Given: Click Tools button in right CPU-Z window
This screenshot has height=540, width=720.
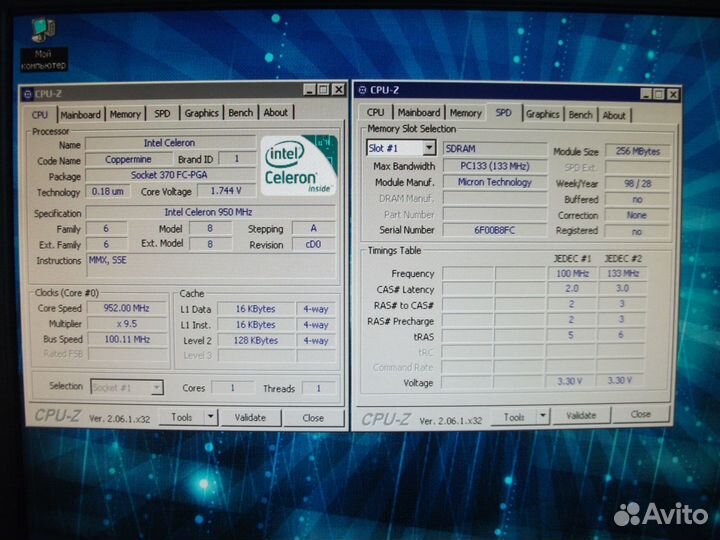Looking at the screenshot, I should 514,417.
